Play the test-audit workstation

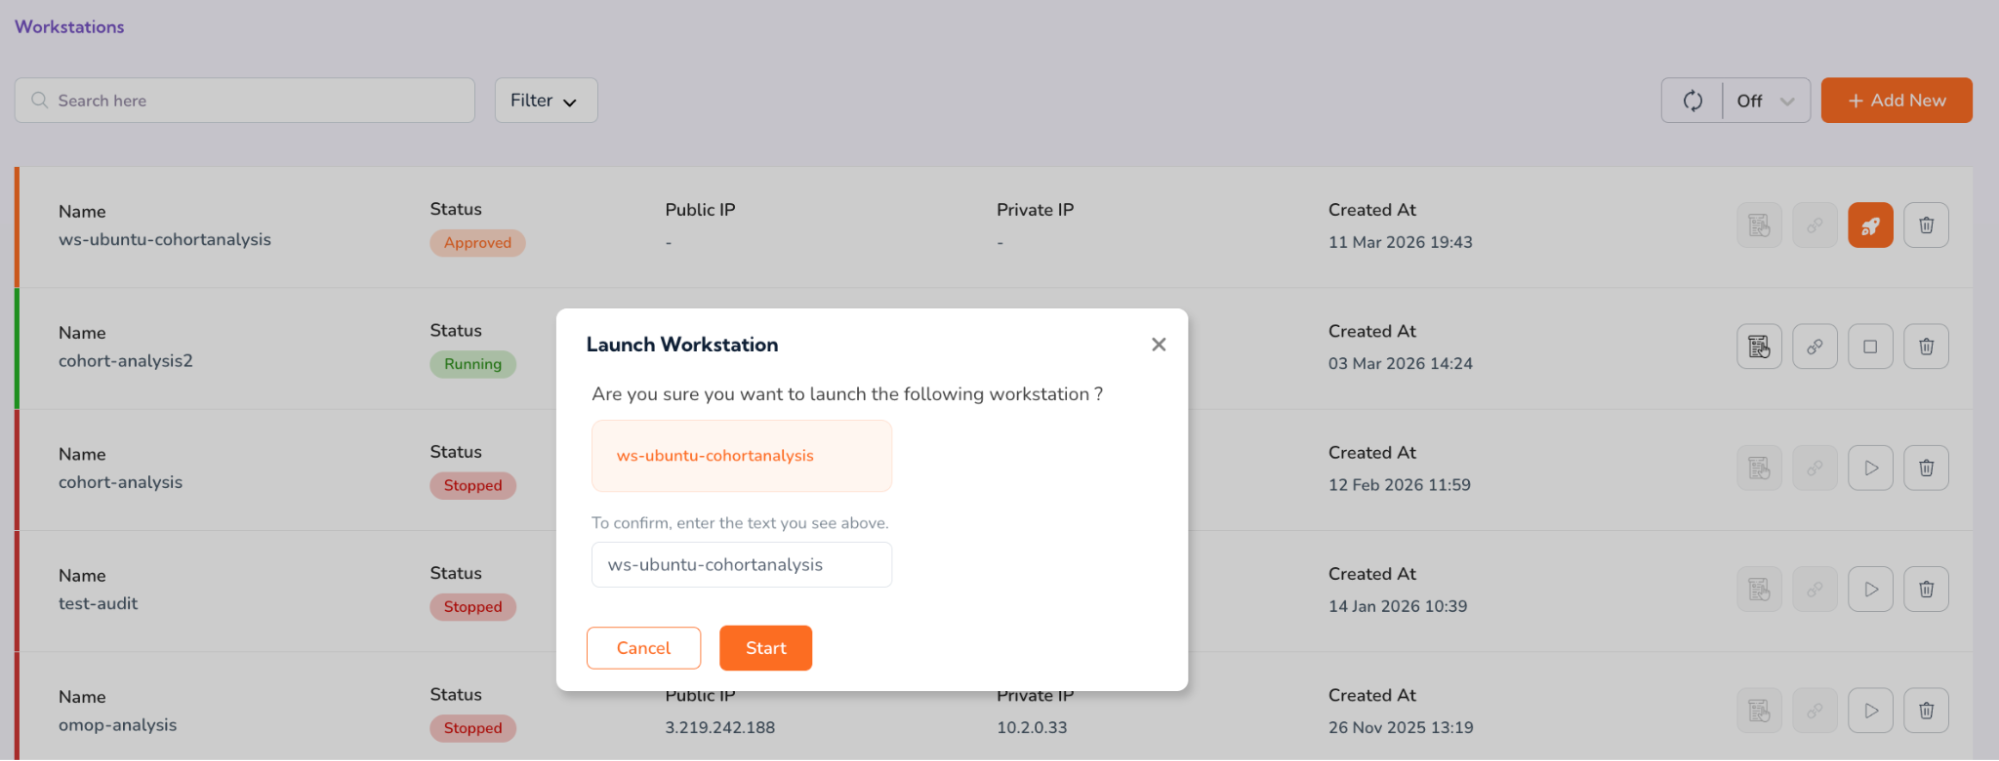click(x=1870, y=589)
